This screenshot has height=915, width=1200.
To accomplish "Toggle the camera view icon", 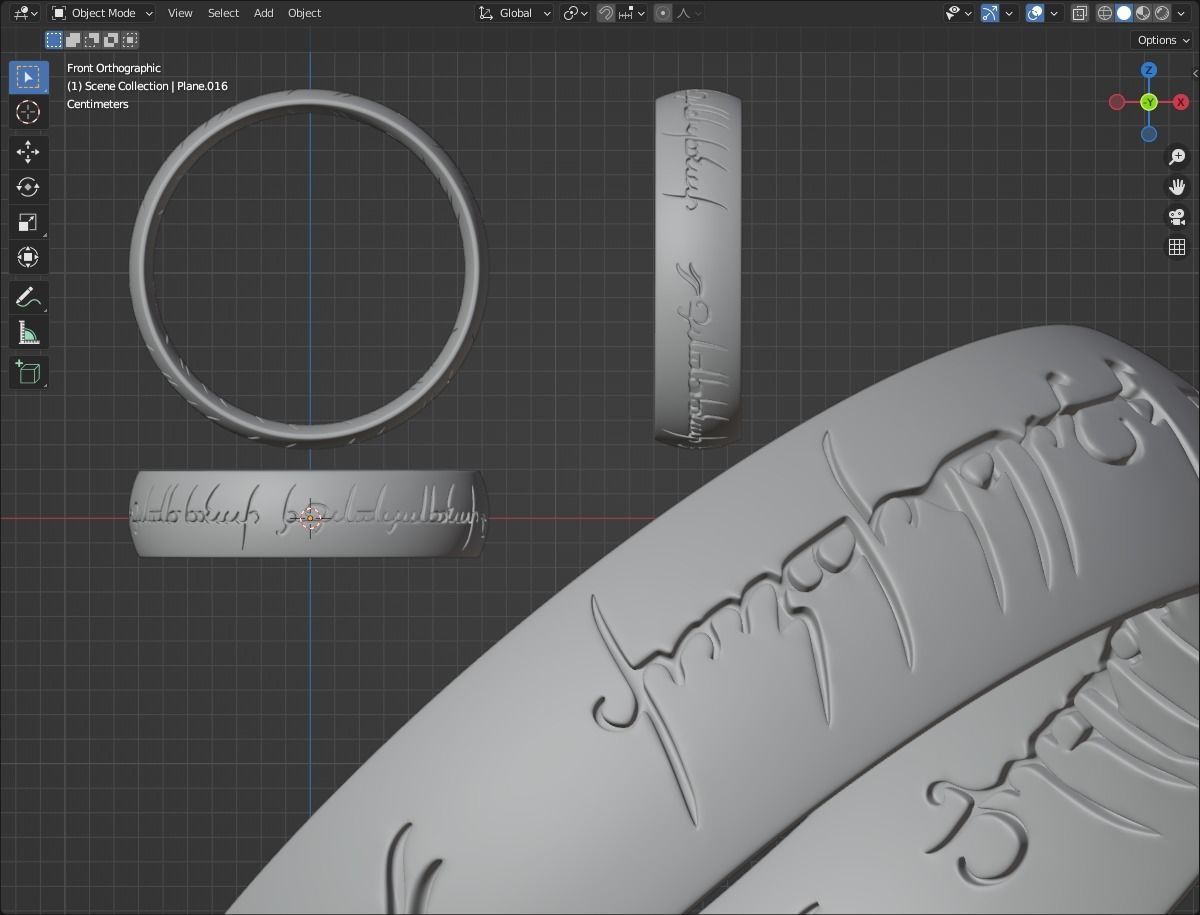I will pos(1177,217).
